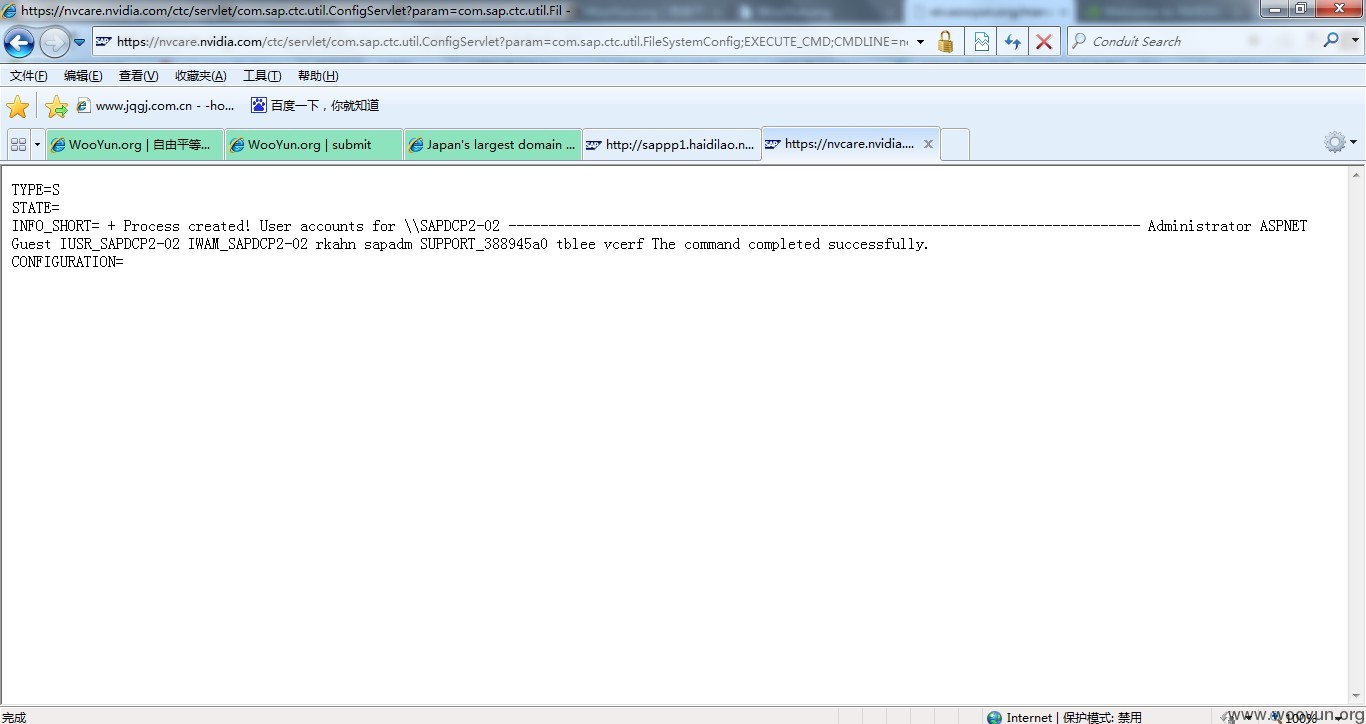The height and width of the screenshot is (724, 1366).
Task: Click the add to favorites bar icon
Action: (56, 107)
